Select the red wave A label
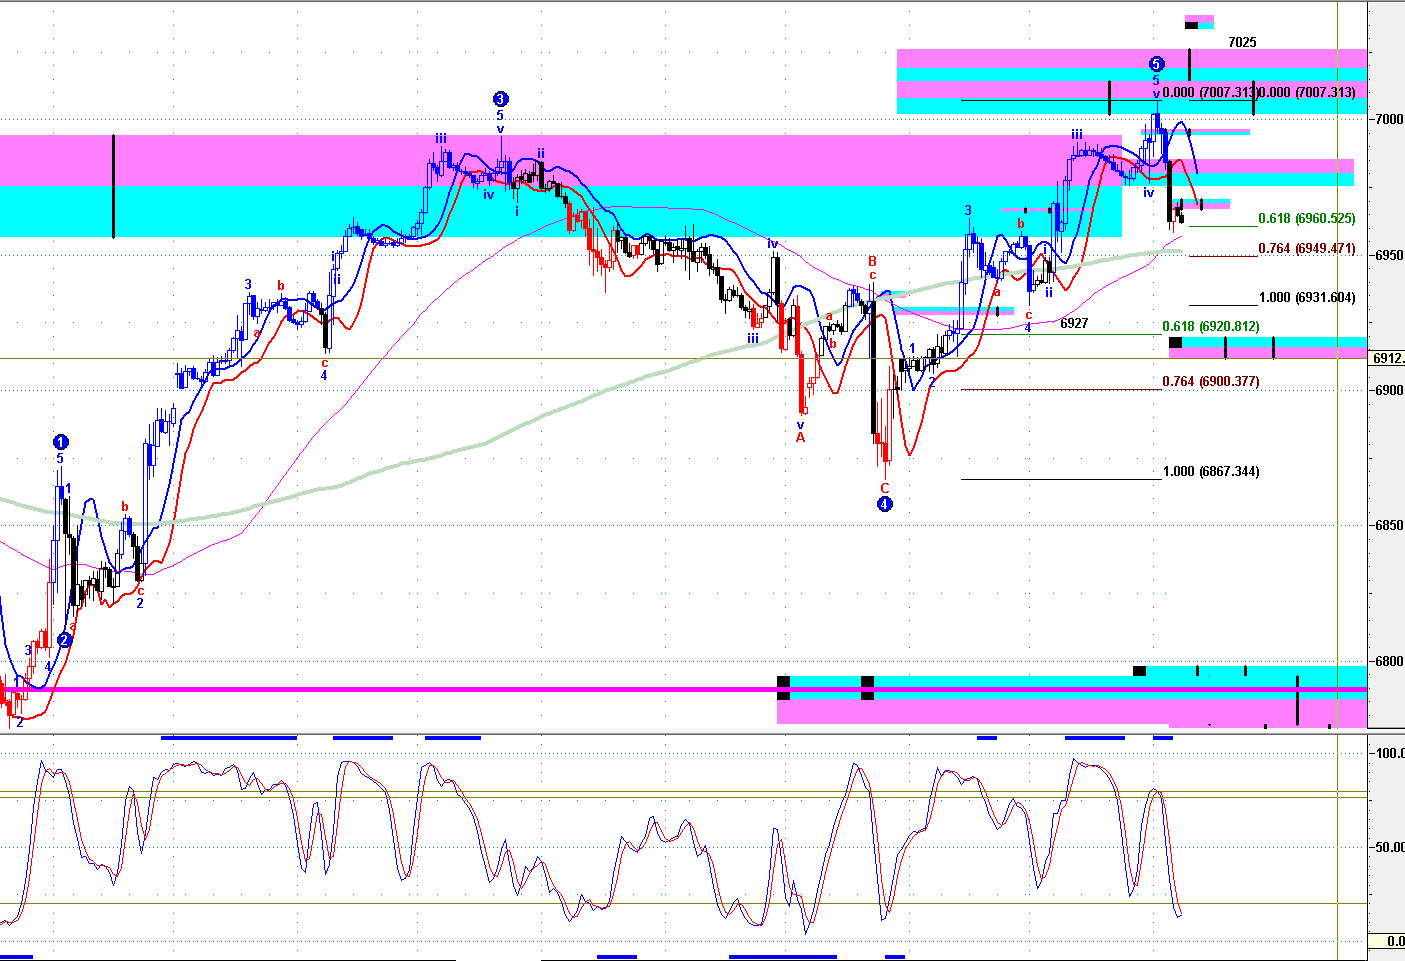The image size is (1405, 961). (800, 437)
